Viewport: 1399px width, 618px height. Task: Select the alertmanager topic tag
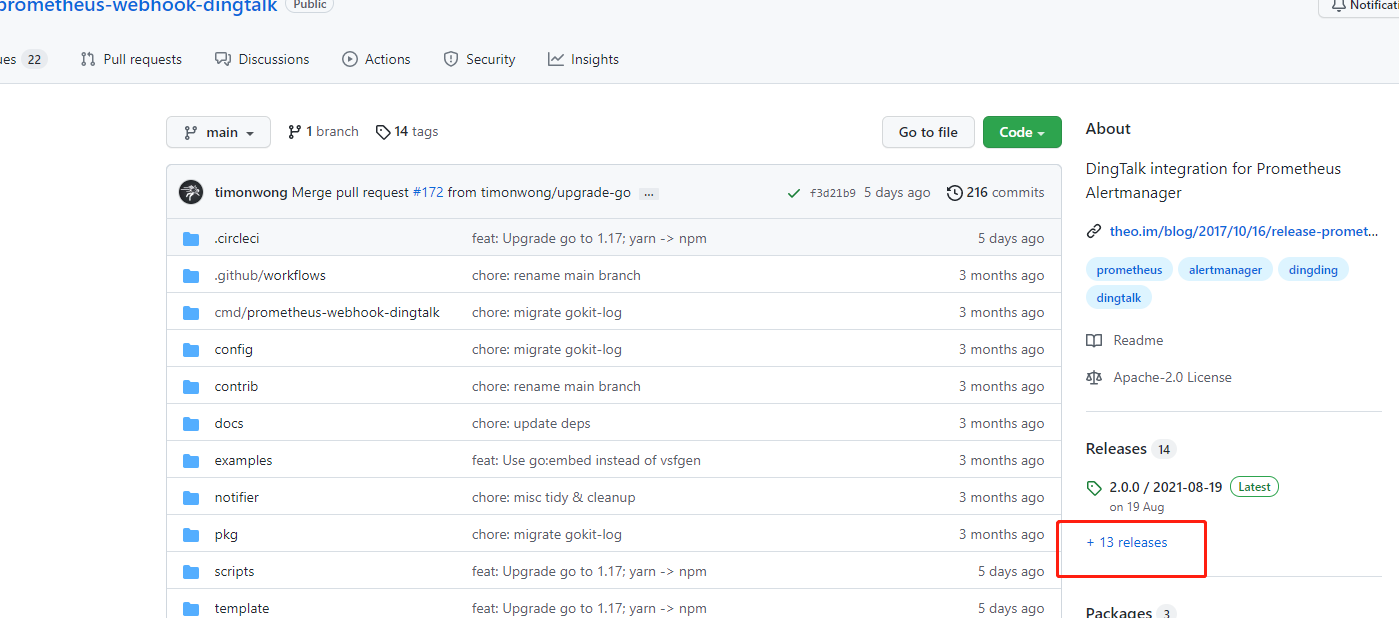click(1225, 270)
